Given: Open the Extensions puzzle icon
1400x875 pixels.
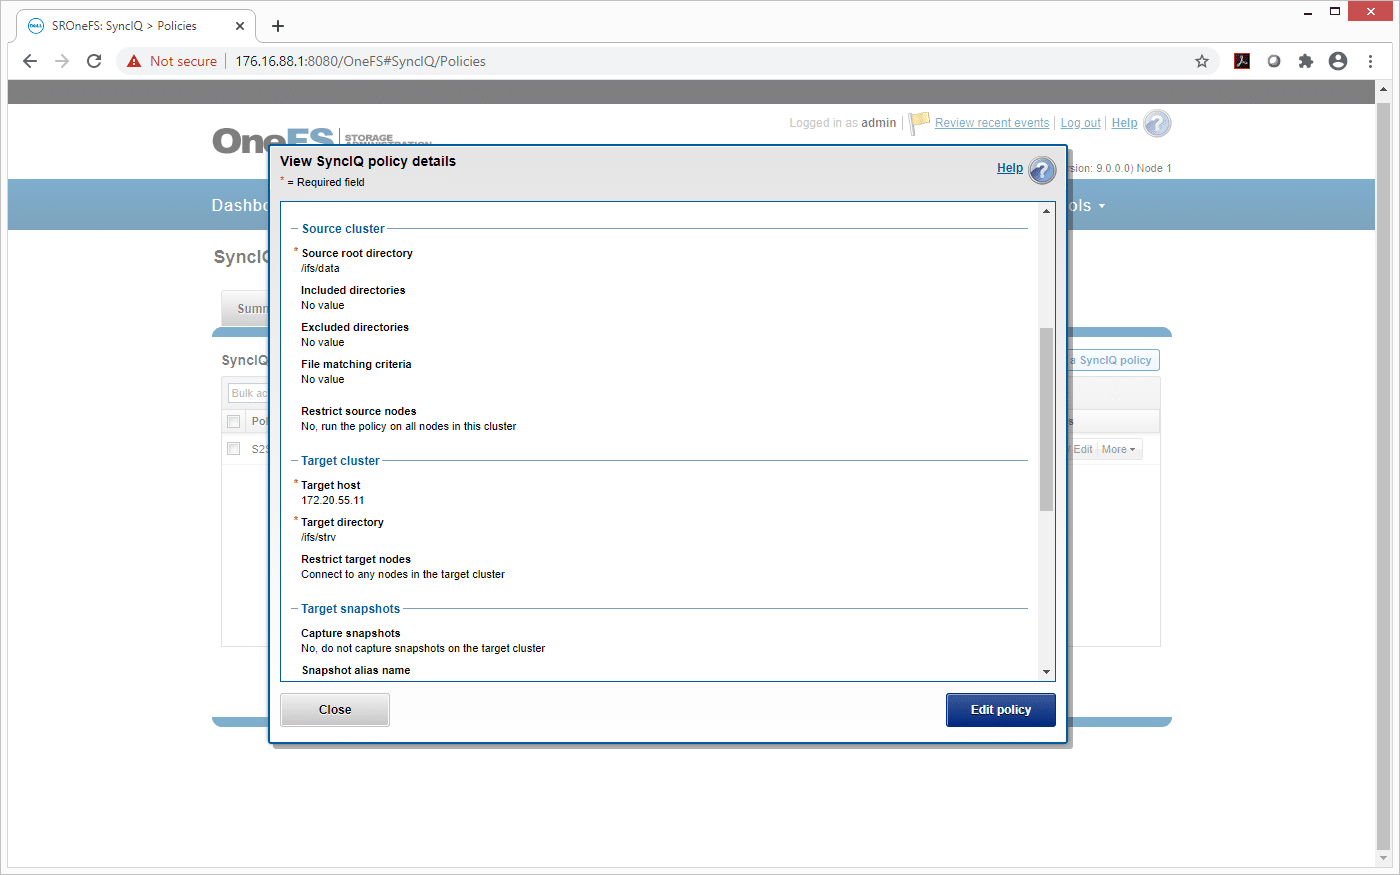Looking at the screenshot, I should click(1306, 61).
